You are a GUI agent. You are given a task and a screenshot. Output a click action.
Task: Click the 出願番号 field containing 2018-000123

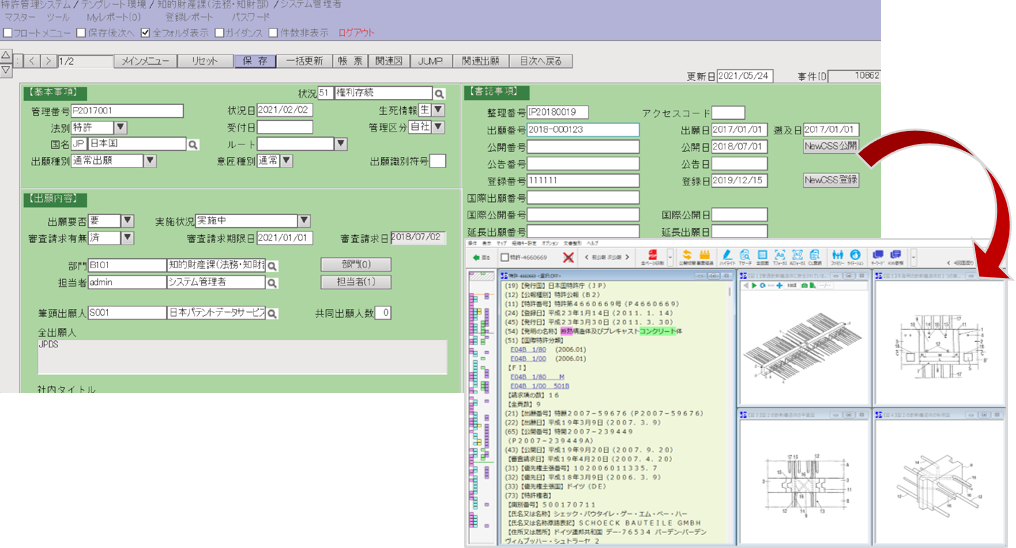pyautogui.click(x=583, y=130)
